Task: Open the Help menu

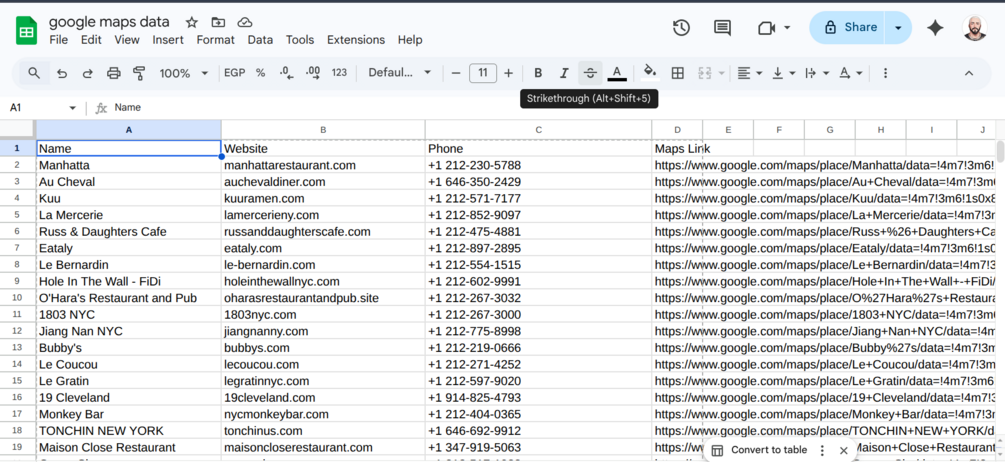Action: (x=410, y=40)
